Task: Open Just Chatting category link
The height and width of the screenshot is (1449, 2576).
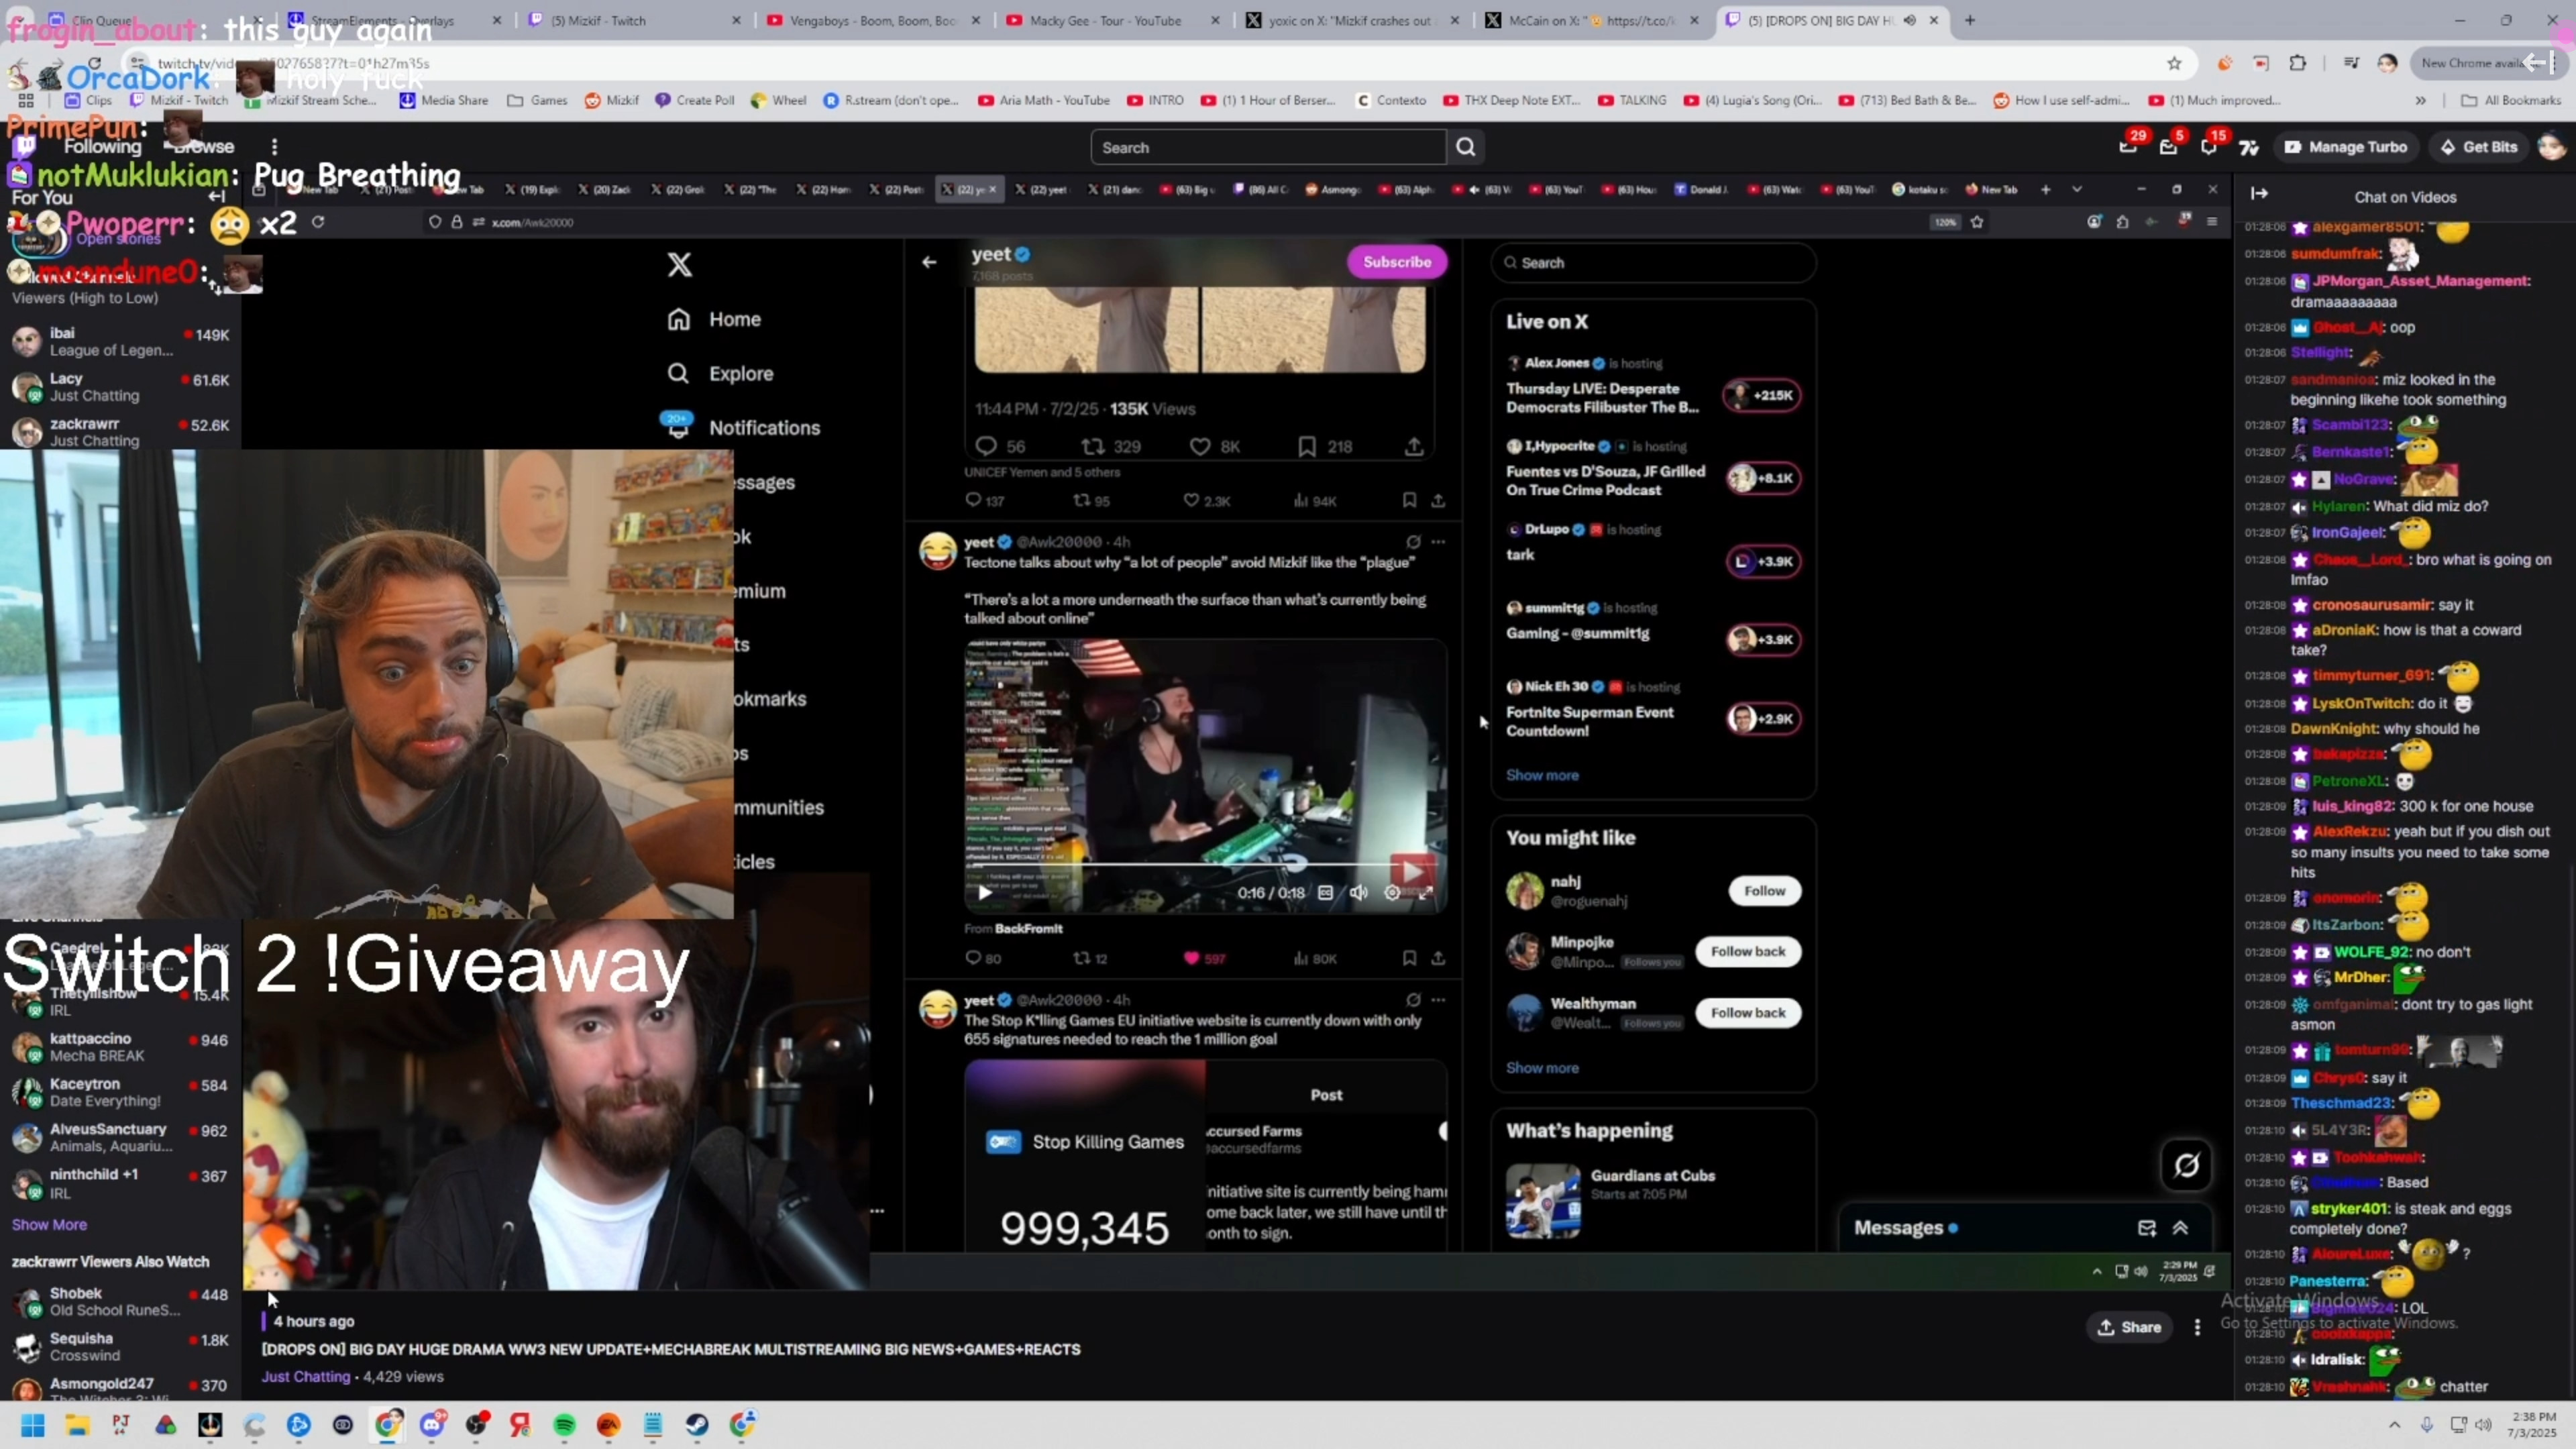Action: pyautogui.click(x=306, y=1376)
